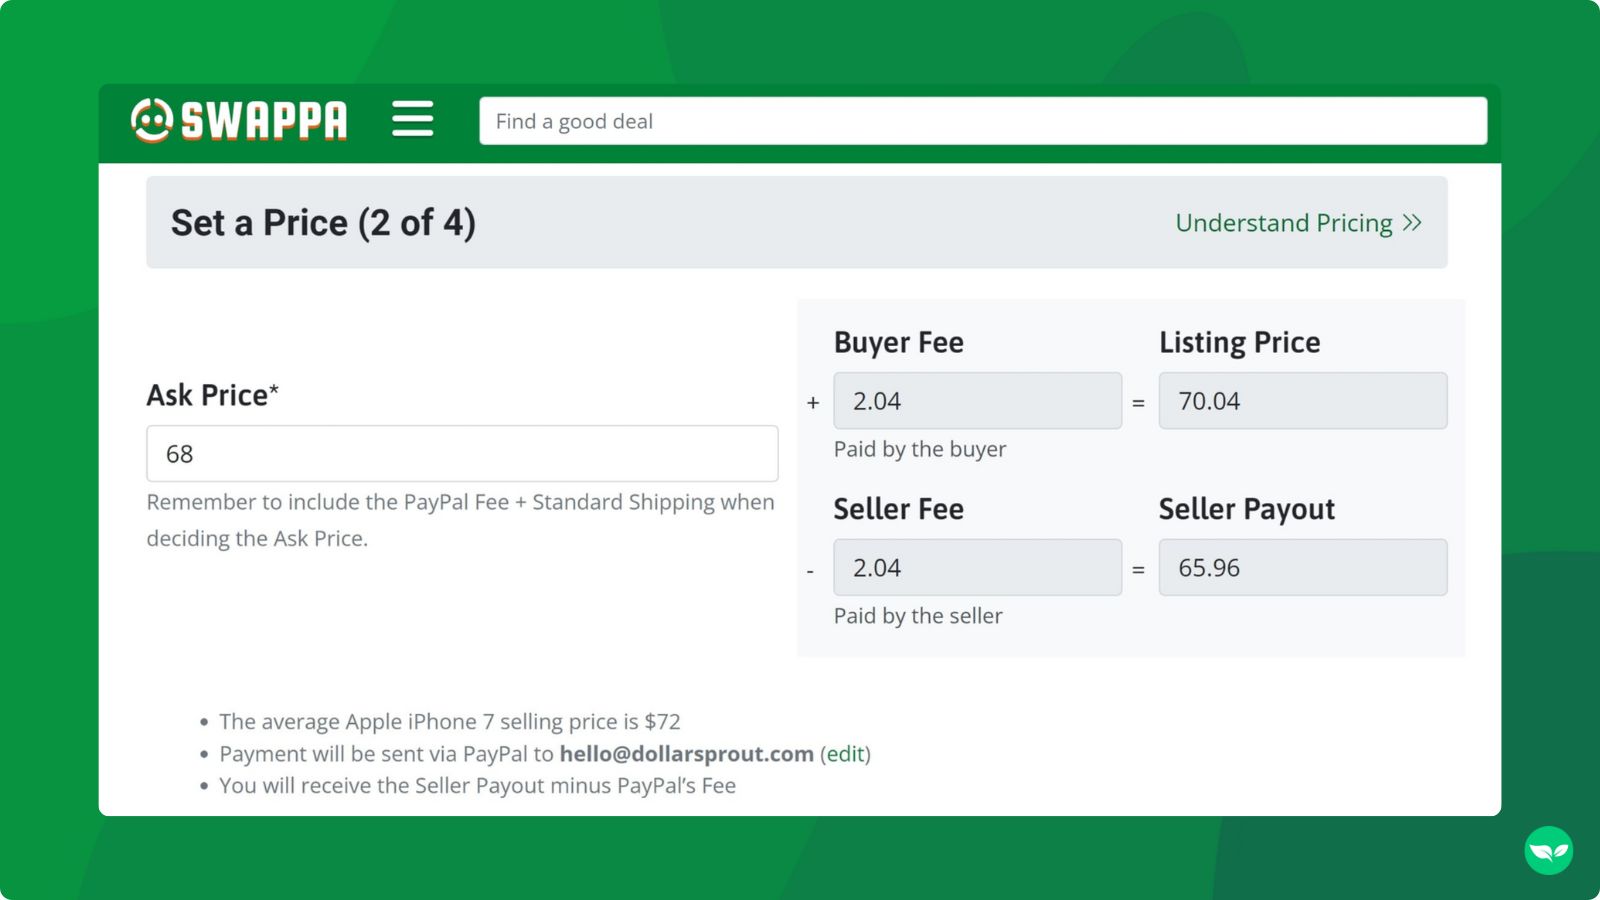
Task: Click the Swappa smiley face logo
Action: (151, 118)
